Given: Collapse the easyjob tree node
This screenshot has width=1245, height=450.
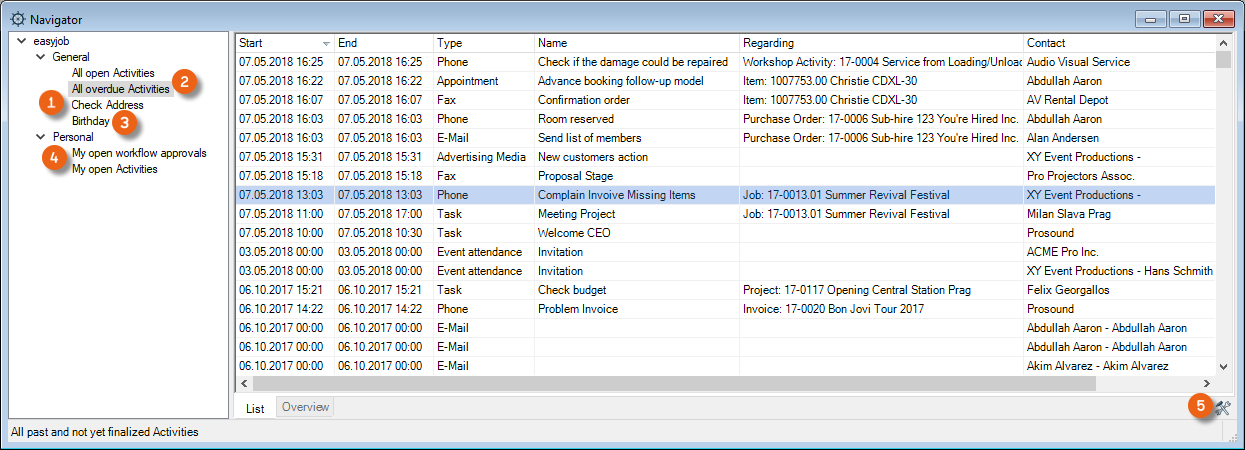Looking at the screenshot, I should (22, 42).
